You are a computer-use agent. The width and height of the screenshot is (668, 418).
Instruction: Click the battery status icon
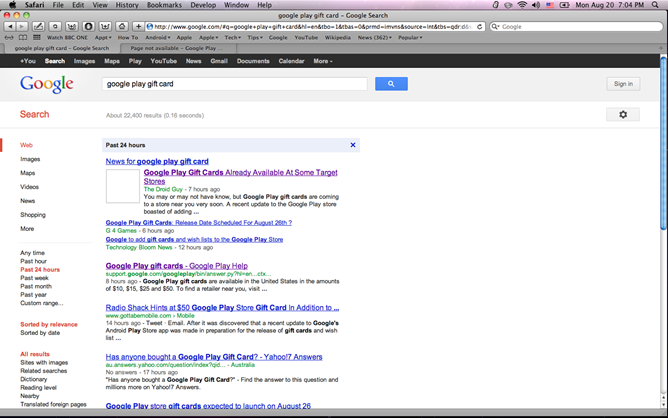(564, 5)
